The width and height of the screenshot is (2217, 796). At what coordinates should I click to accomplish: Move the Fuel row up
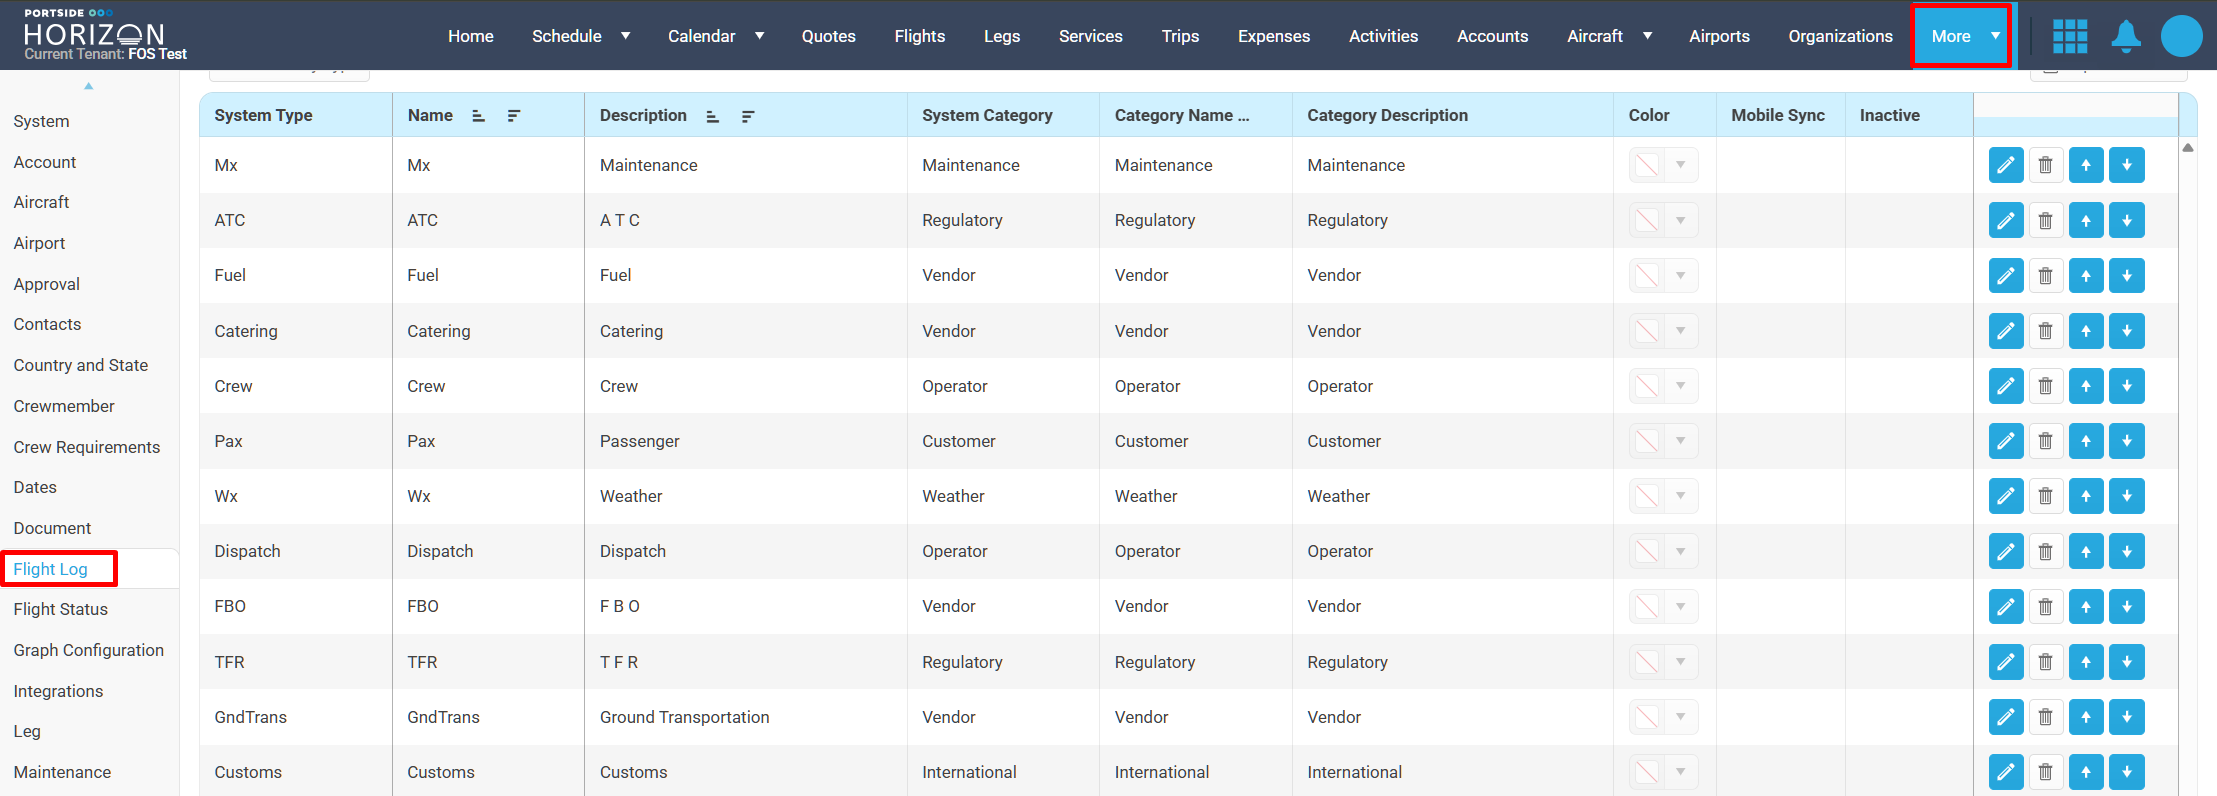[x=2085, y=276]
